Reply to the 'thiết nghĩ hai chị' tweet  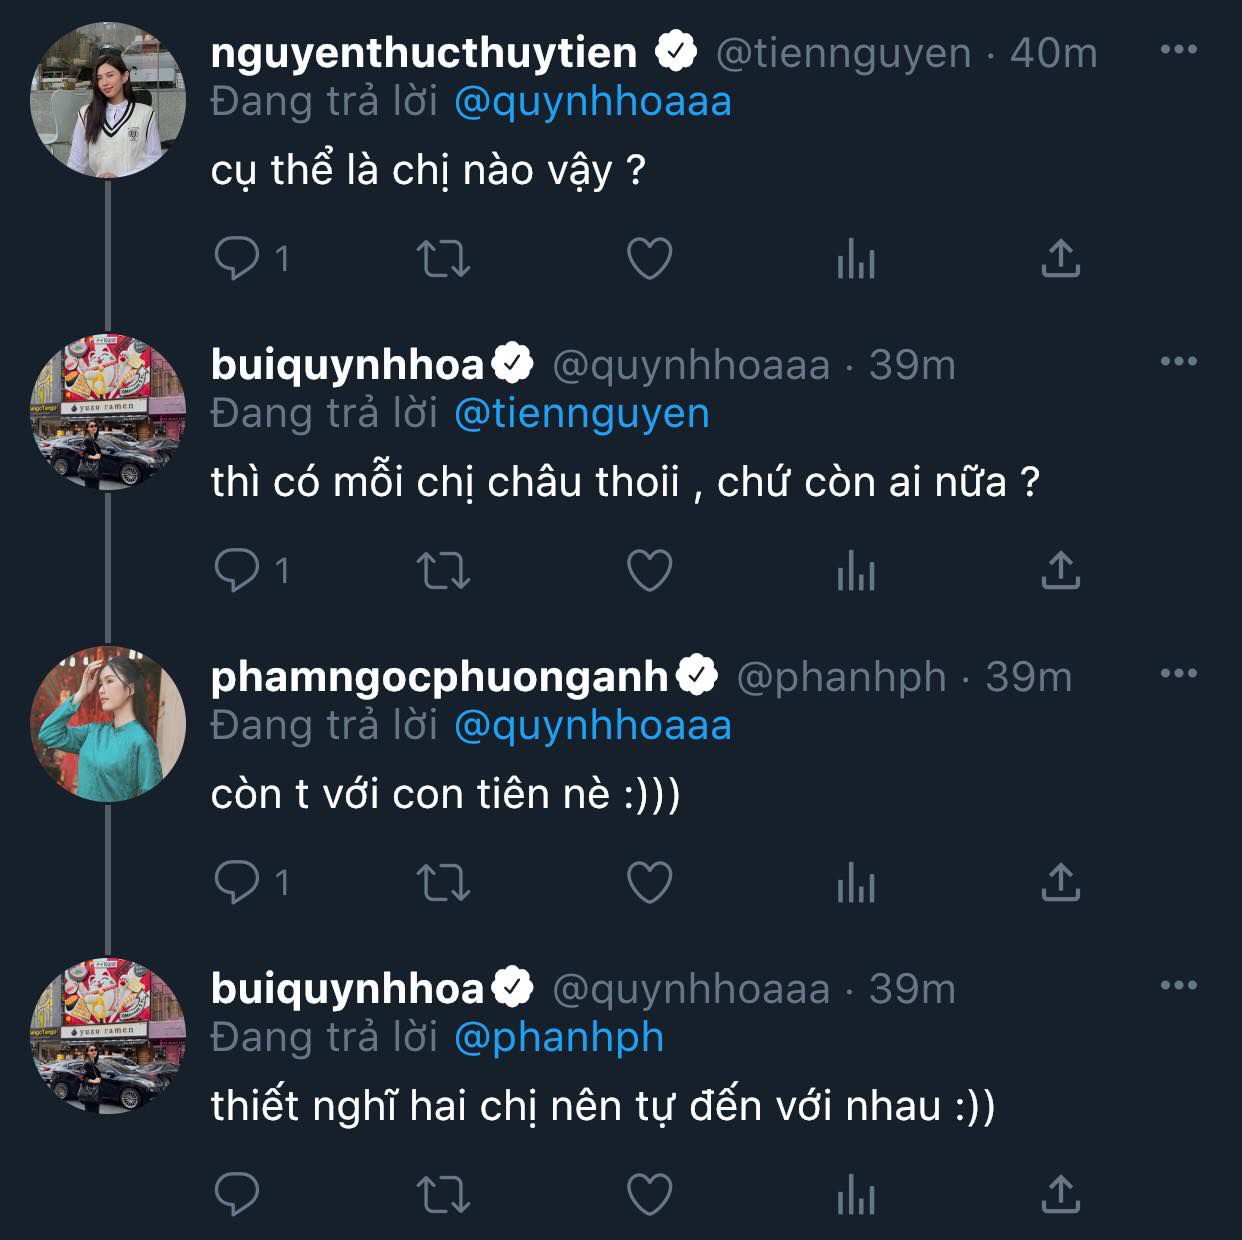pyautogui.click(x=237, y=1194)
